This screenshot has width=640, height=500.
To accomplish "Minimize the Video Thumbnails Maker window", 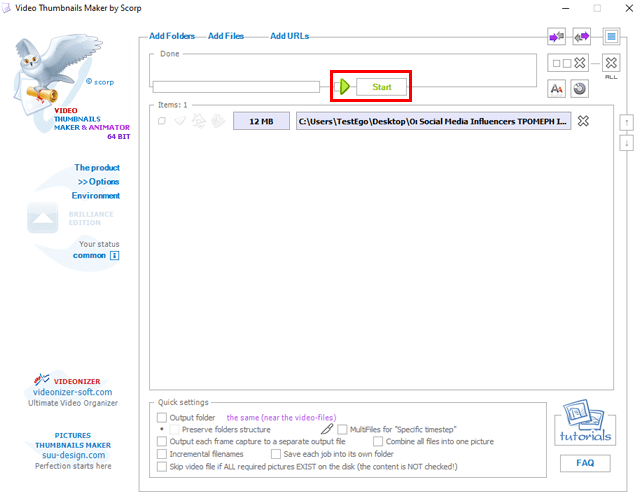I will click(x=565, y=8).
